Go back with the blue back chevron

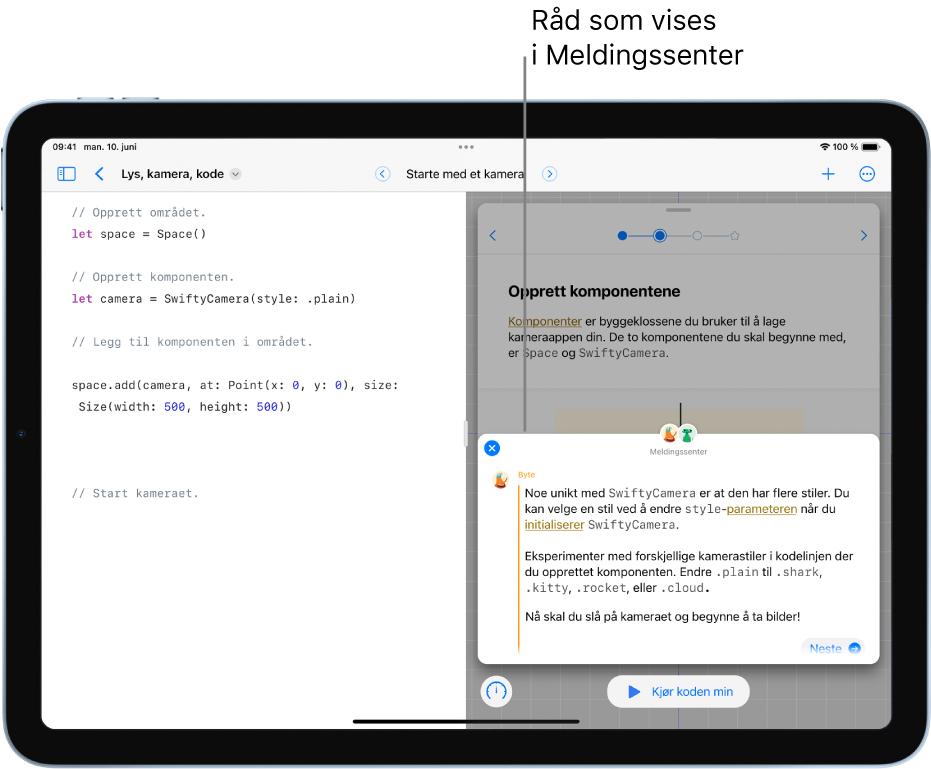(99, 174)
